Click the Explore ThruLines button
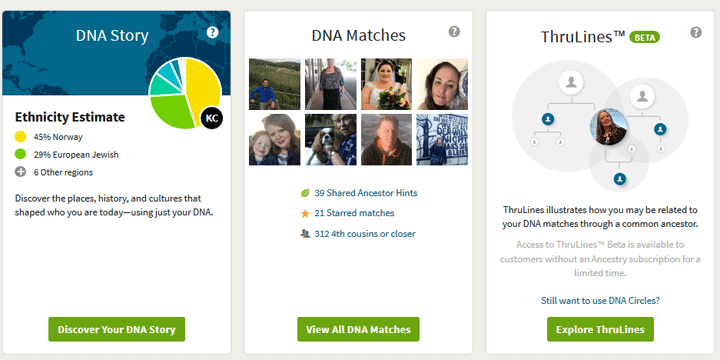 (600, 329)
